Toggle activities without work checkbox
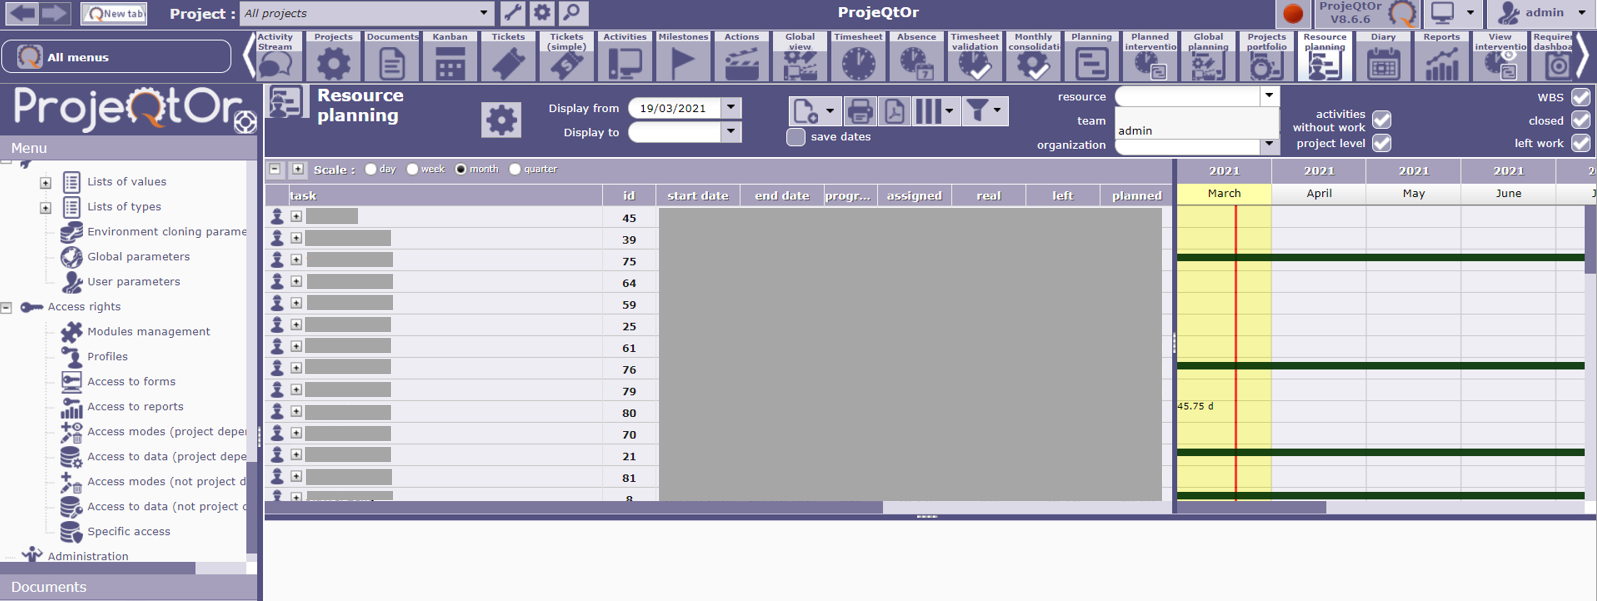Screen dimensions: 1597x601 point(1381,120)
